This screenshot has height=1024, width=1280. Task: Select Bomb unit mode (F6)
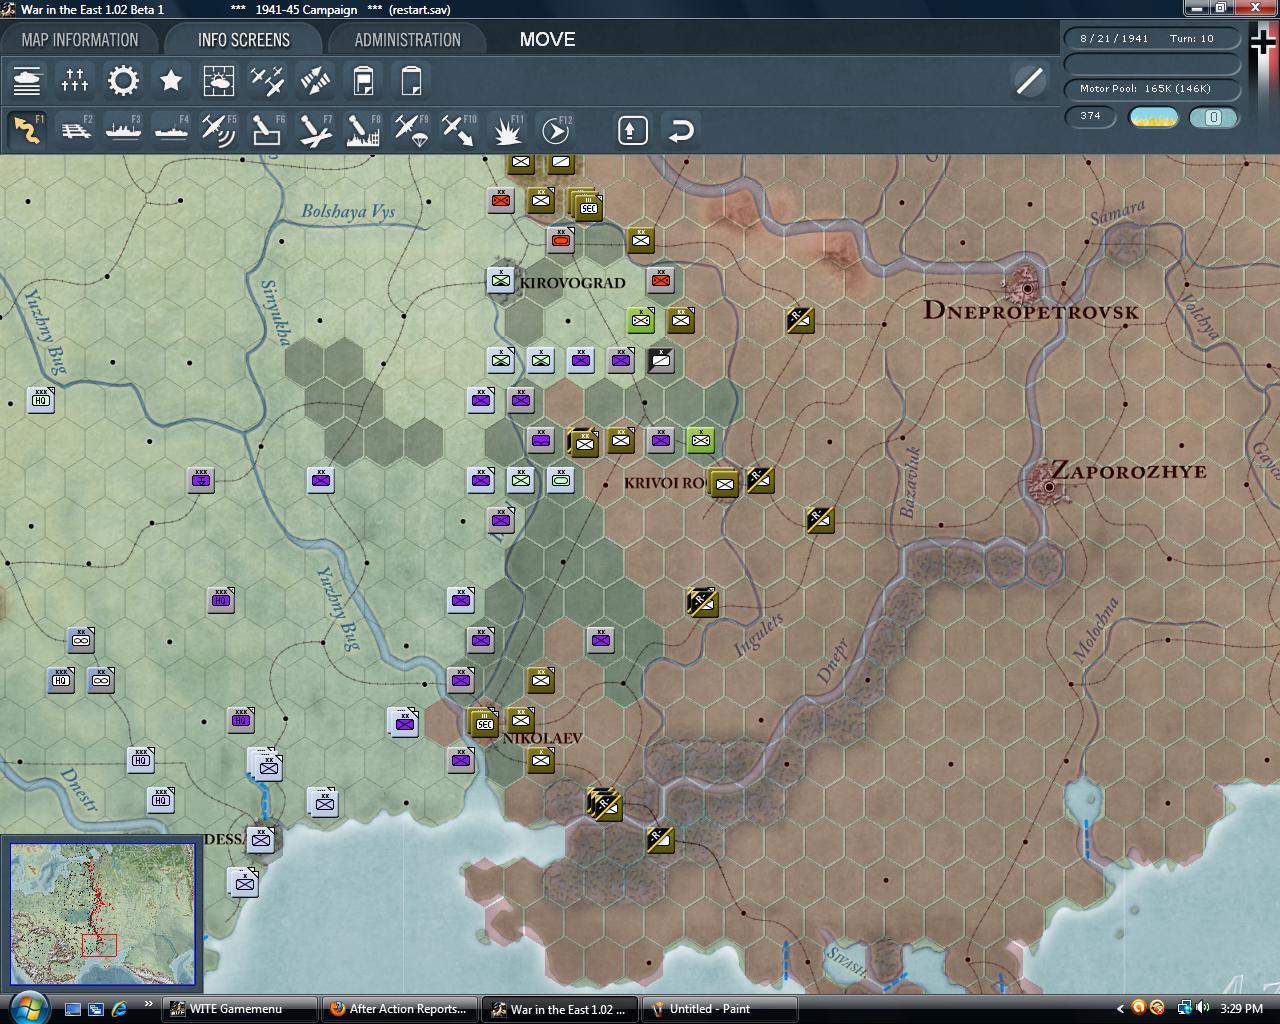click(x=267, y=130)
